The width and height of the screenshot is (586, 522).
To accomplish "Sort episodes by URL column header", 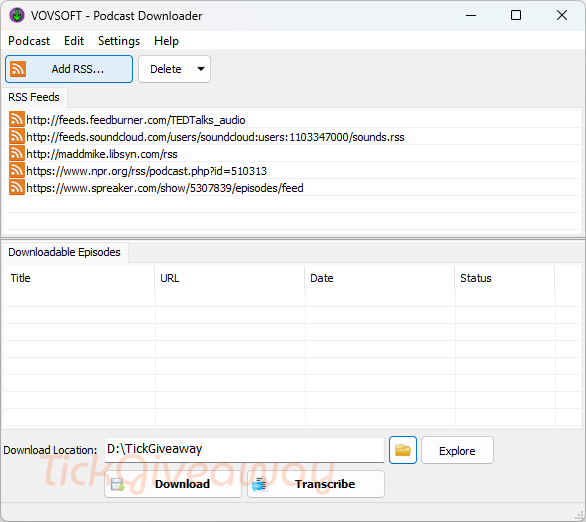I will tap(230, 278).
